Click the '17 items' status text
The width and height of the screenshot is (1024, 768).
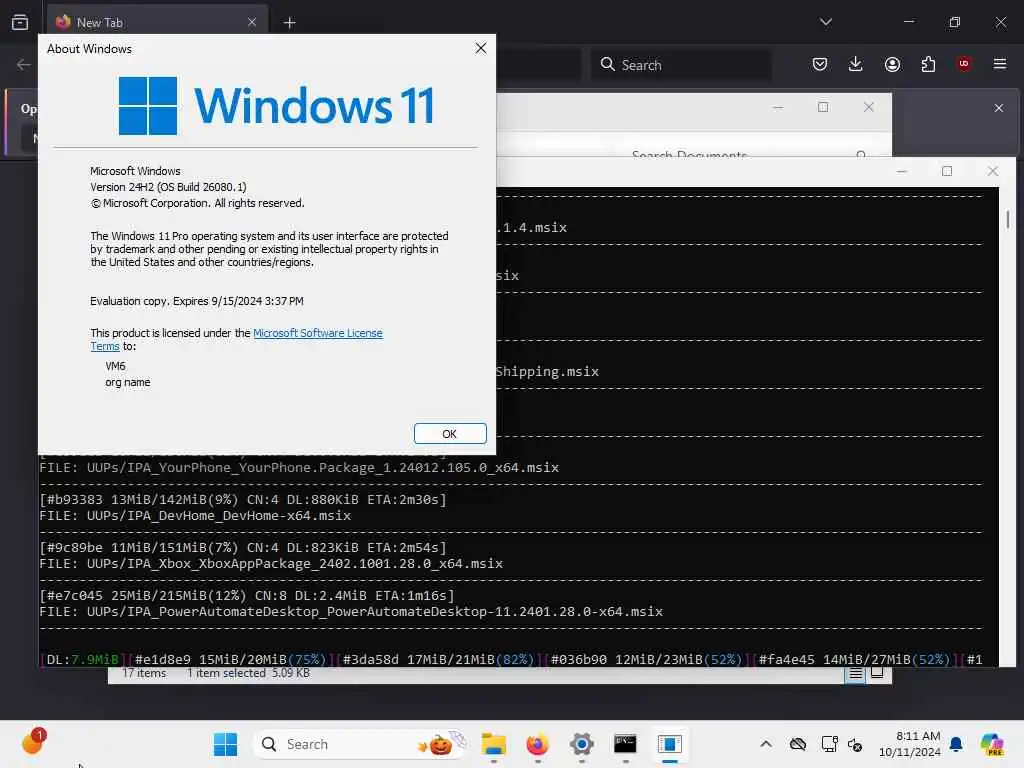coord(144,673)
